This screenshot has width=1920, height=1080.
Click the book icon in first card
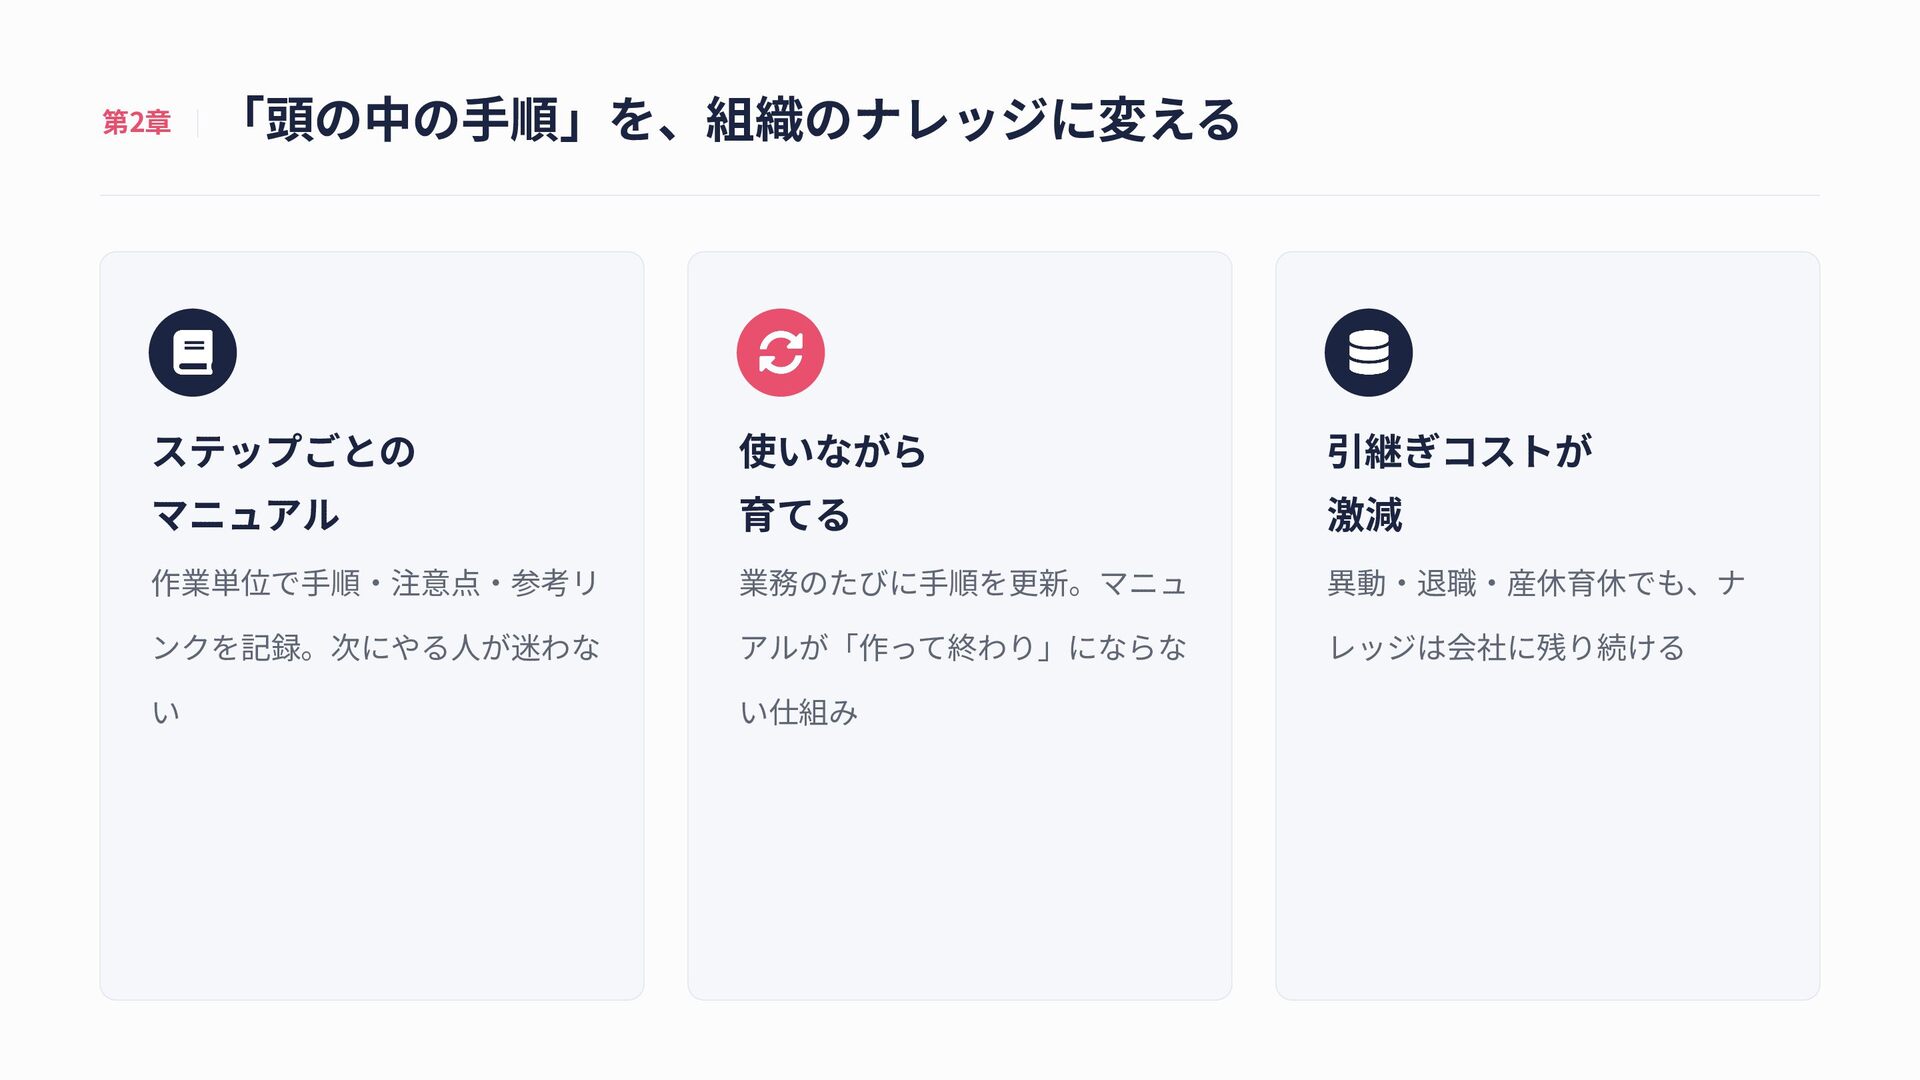193,353
